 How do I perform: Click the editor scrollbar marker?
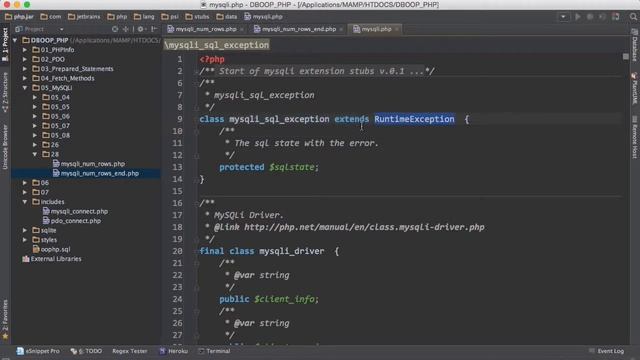tap(626, 56)
